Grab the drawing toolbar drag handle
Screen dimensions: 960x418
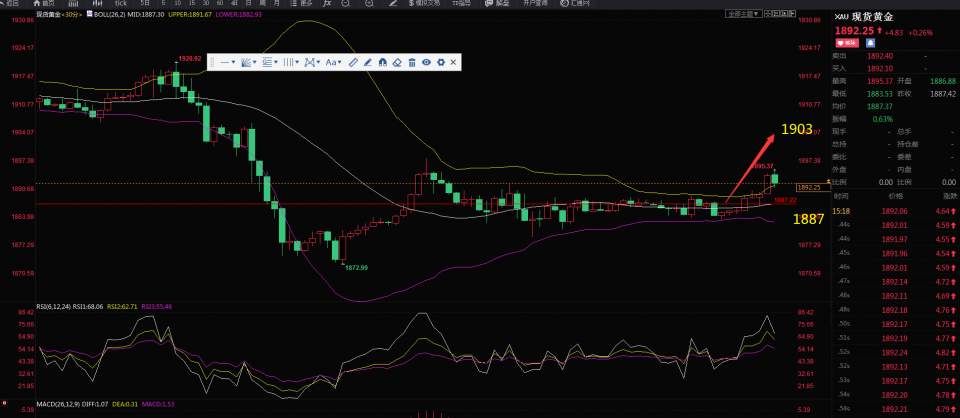pyautogui.click(x=213, y=62)
